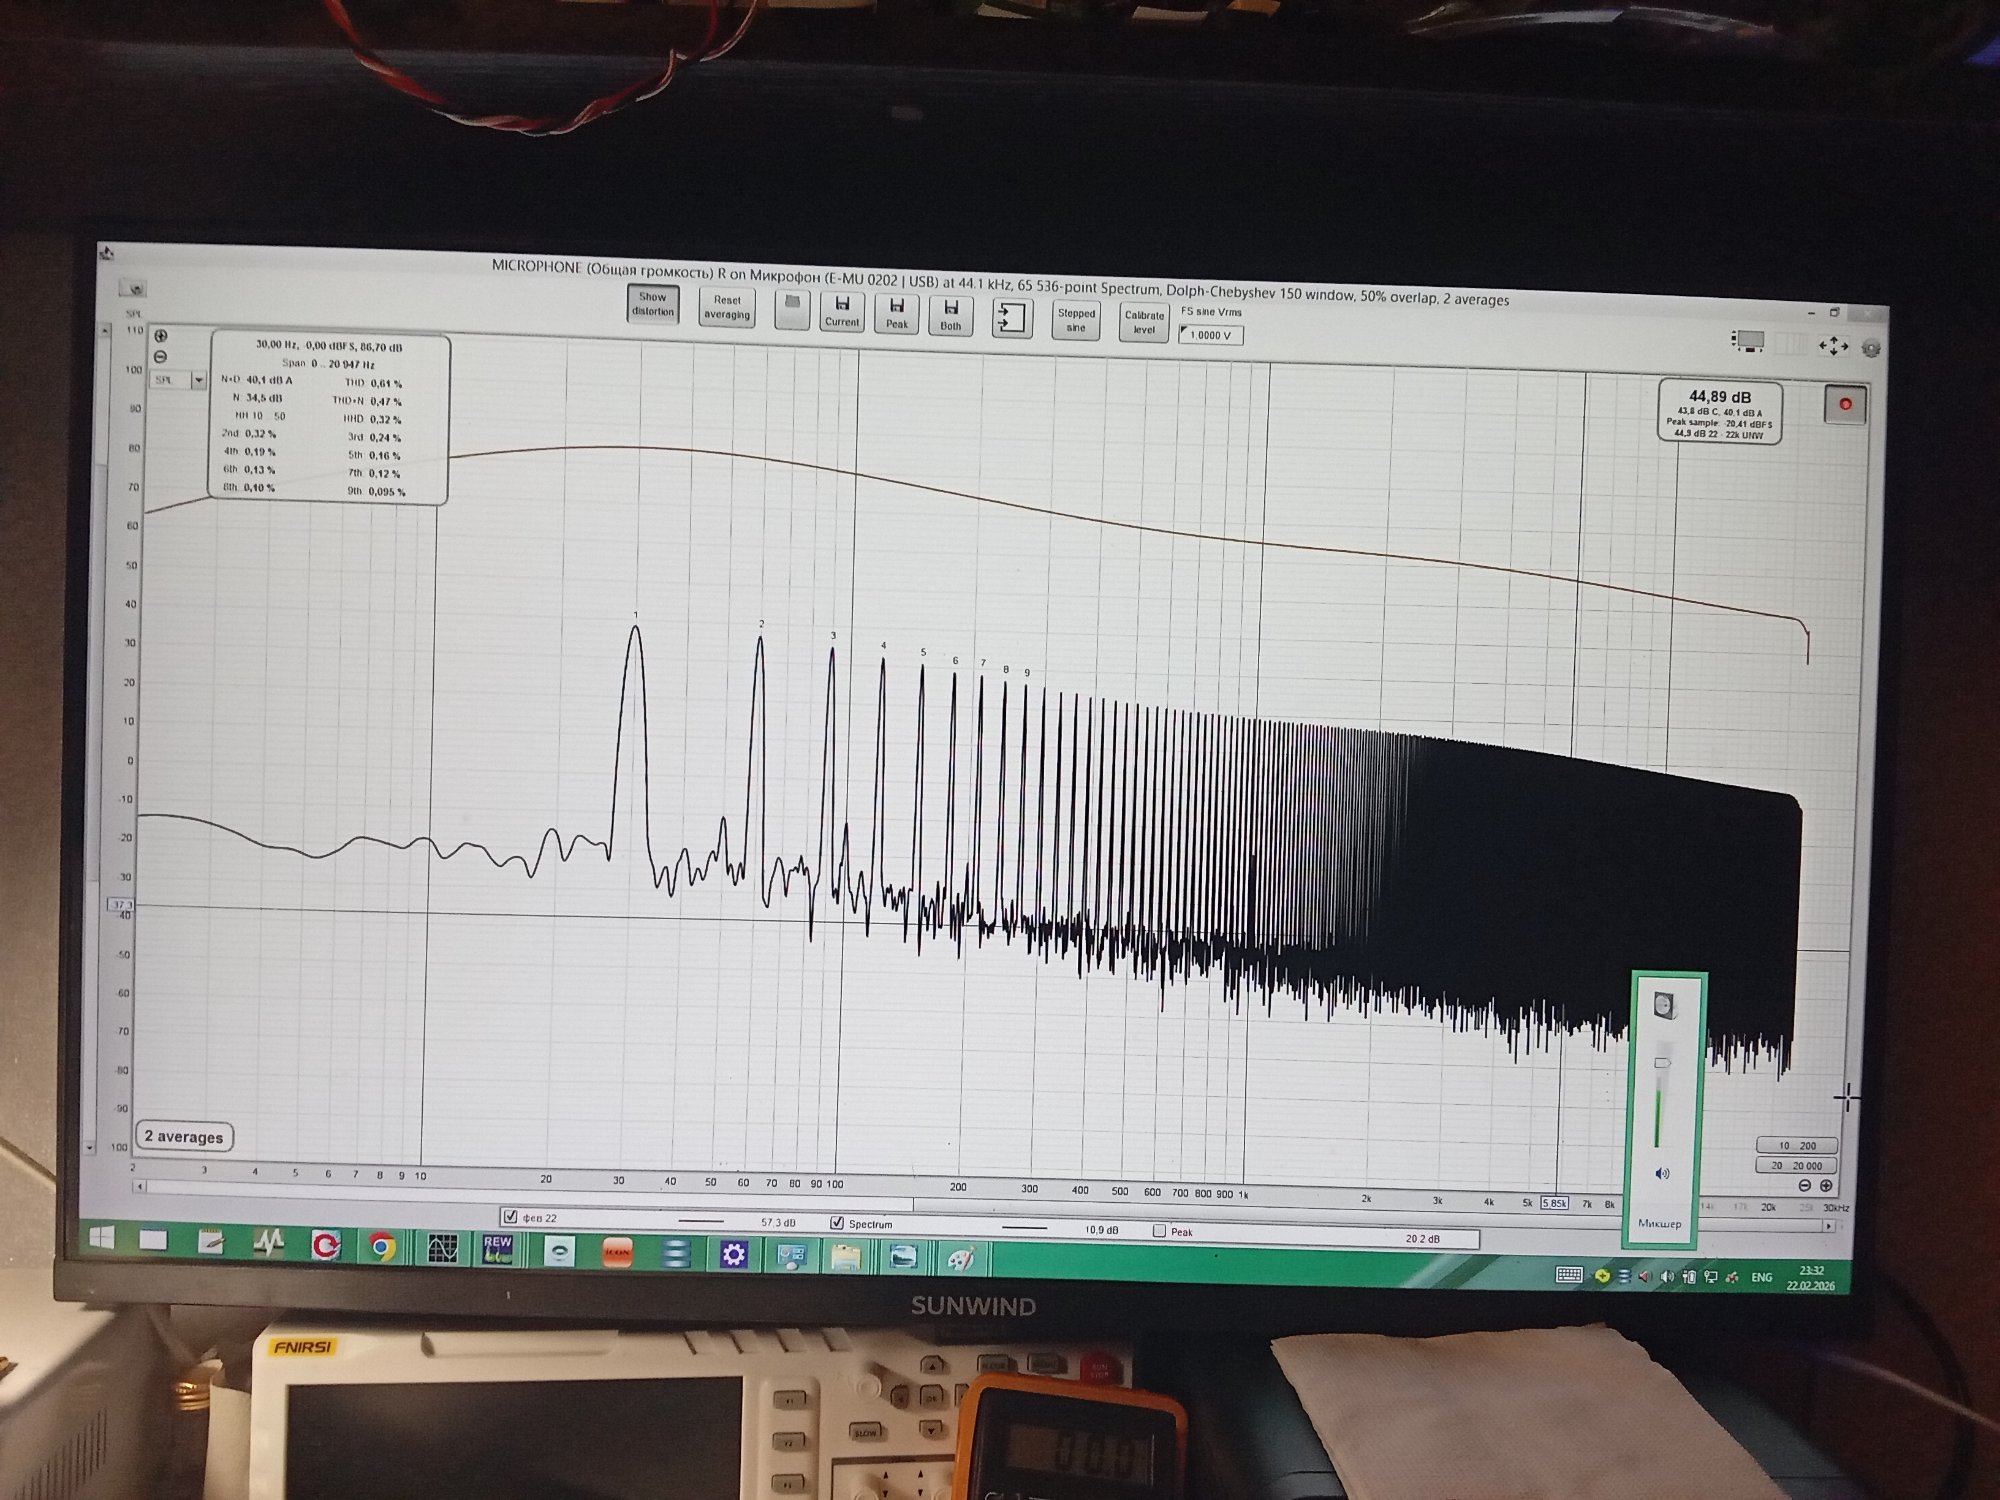Open graph controls gear icon

[1871, 349]
